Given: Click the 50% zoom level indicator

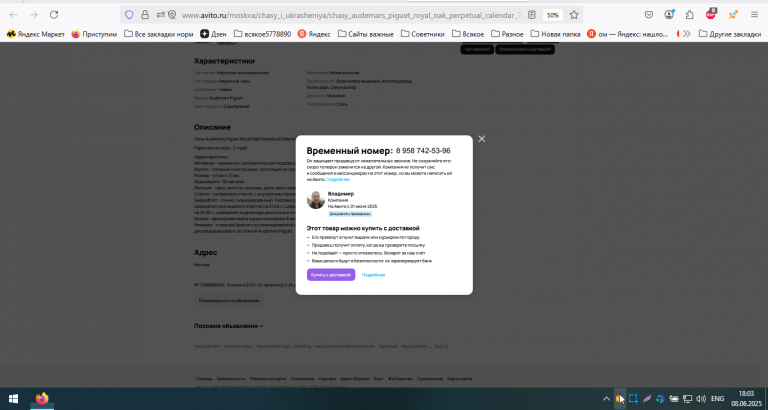Looking at the screenshot, I should pyautogui.click(x=552, y=15).
